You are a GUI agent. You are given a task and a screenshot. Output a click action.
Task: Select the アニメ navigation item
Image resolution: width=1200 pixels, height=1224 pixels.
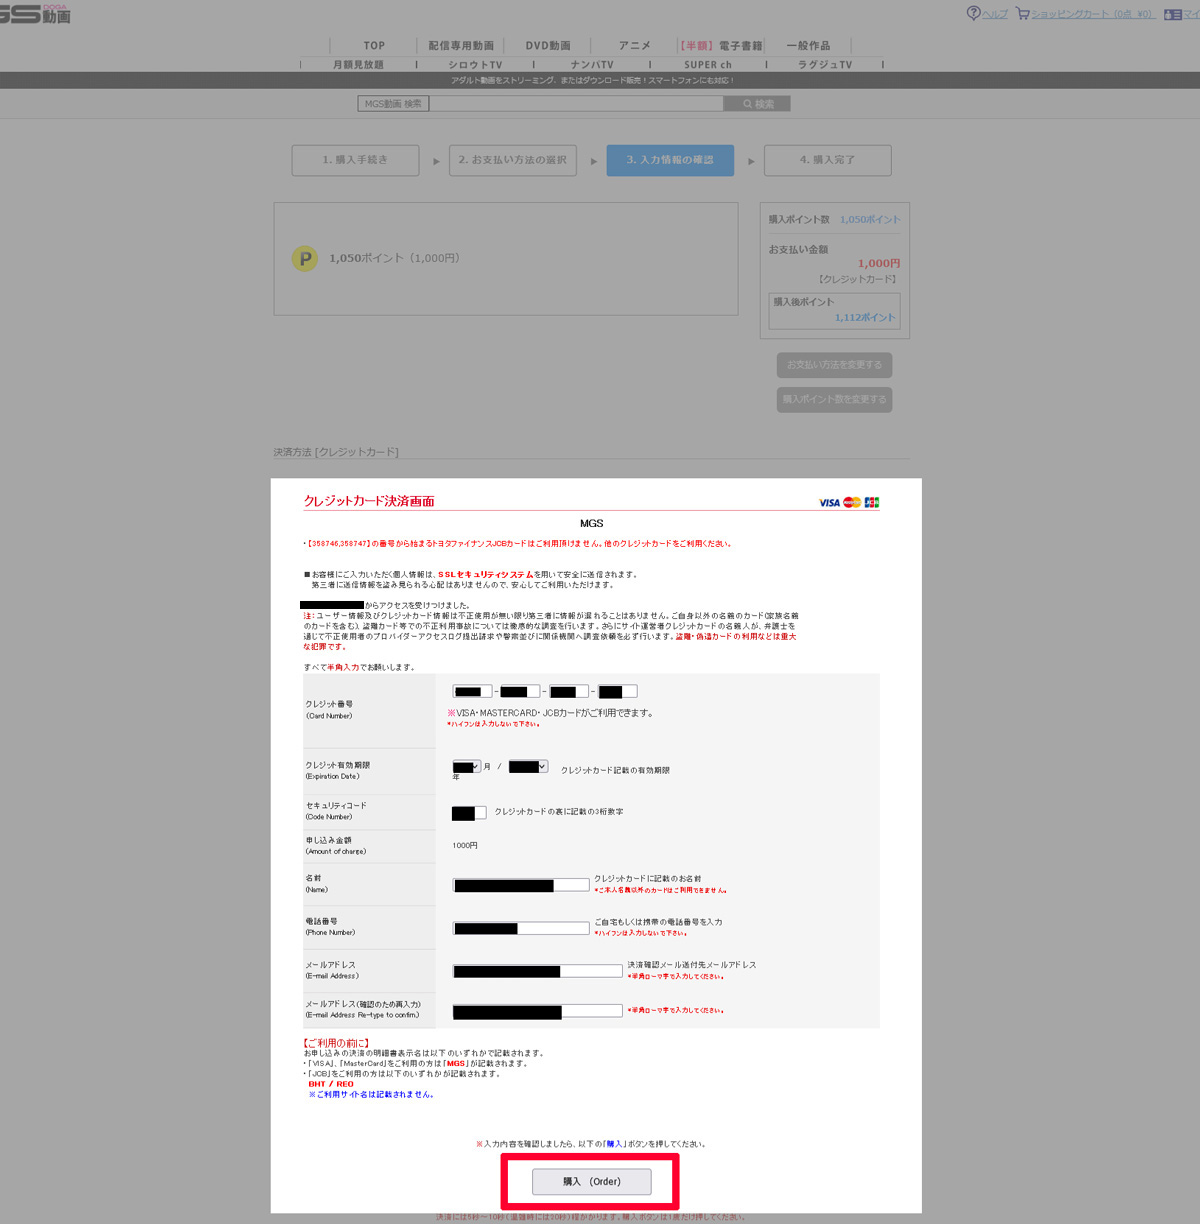634,46
